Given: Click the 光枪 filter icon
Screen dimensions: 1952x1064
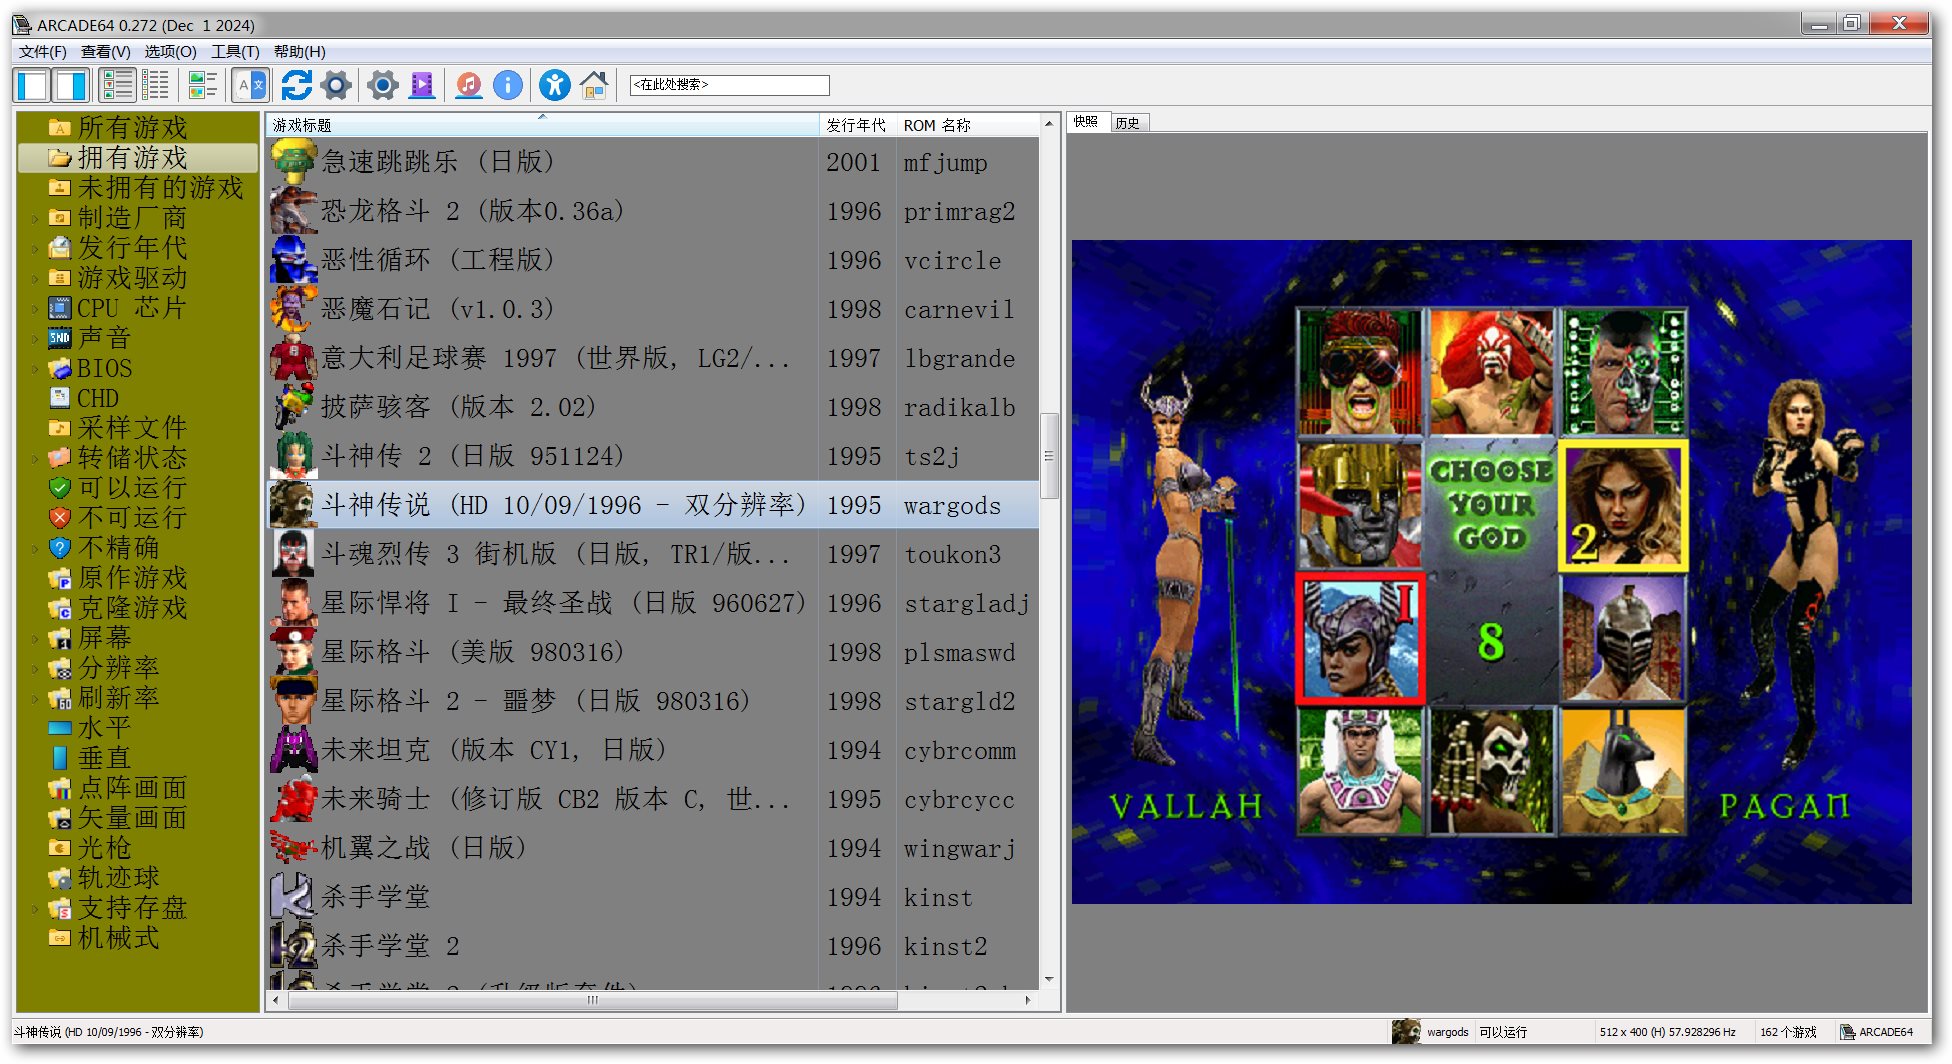Looking at the screenshot, I should click(x=60, y=848).
